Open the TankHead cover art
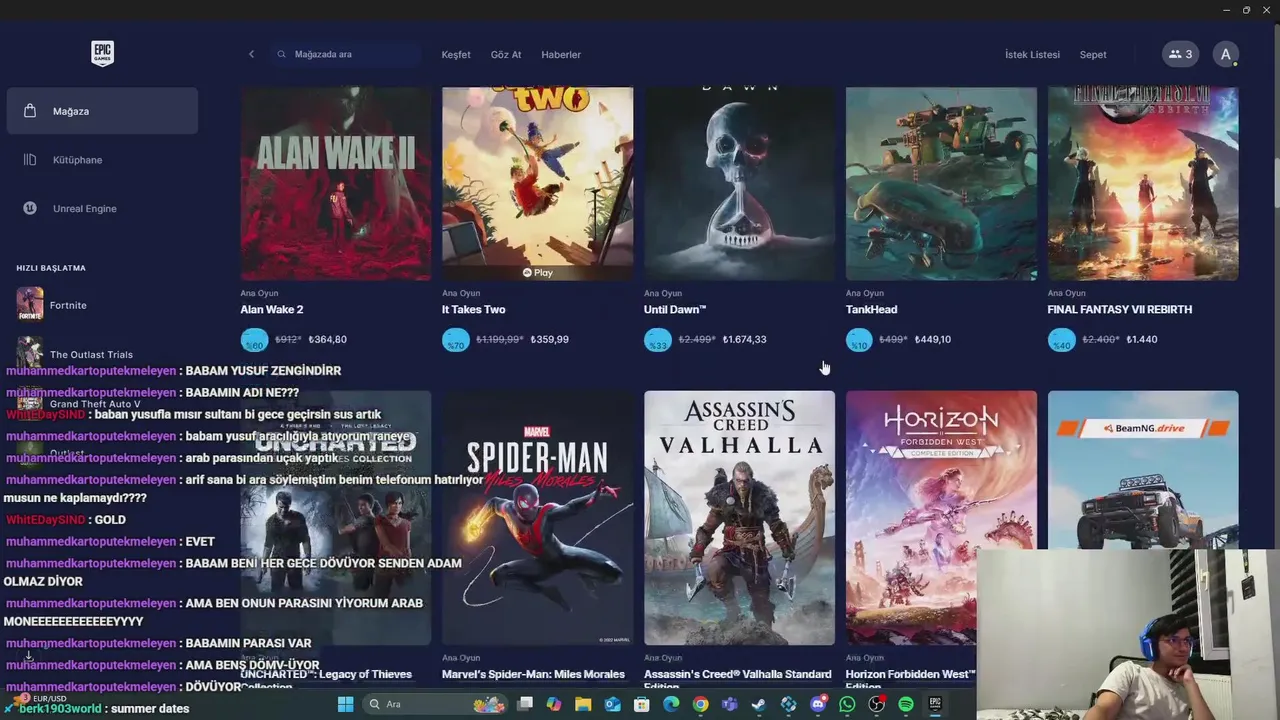This screenshot has height=720, width=1280. (941, 184)
